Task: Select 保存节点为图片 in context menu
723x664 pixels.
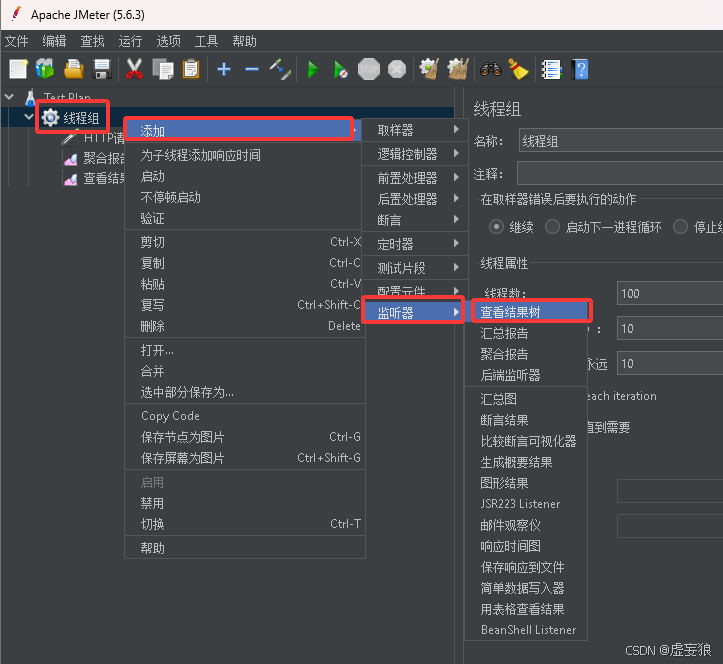Action: [245, 437]
